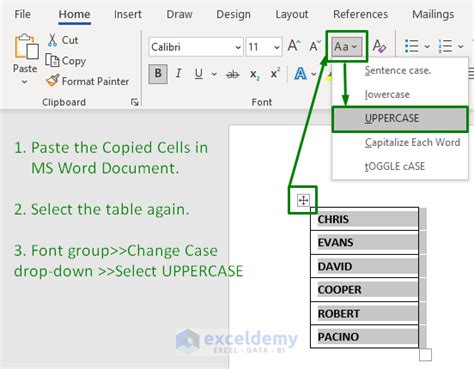
Task: Choose Capitalize Each Word option
Action: click(400, 143)
